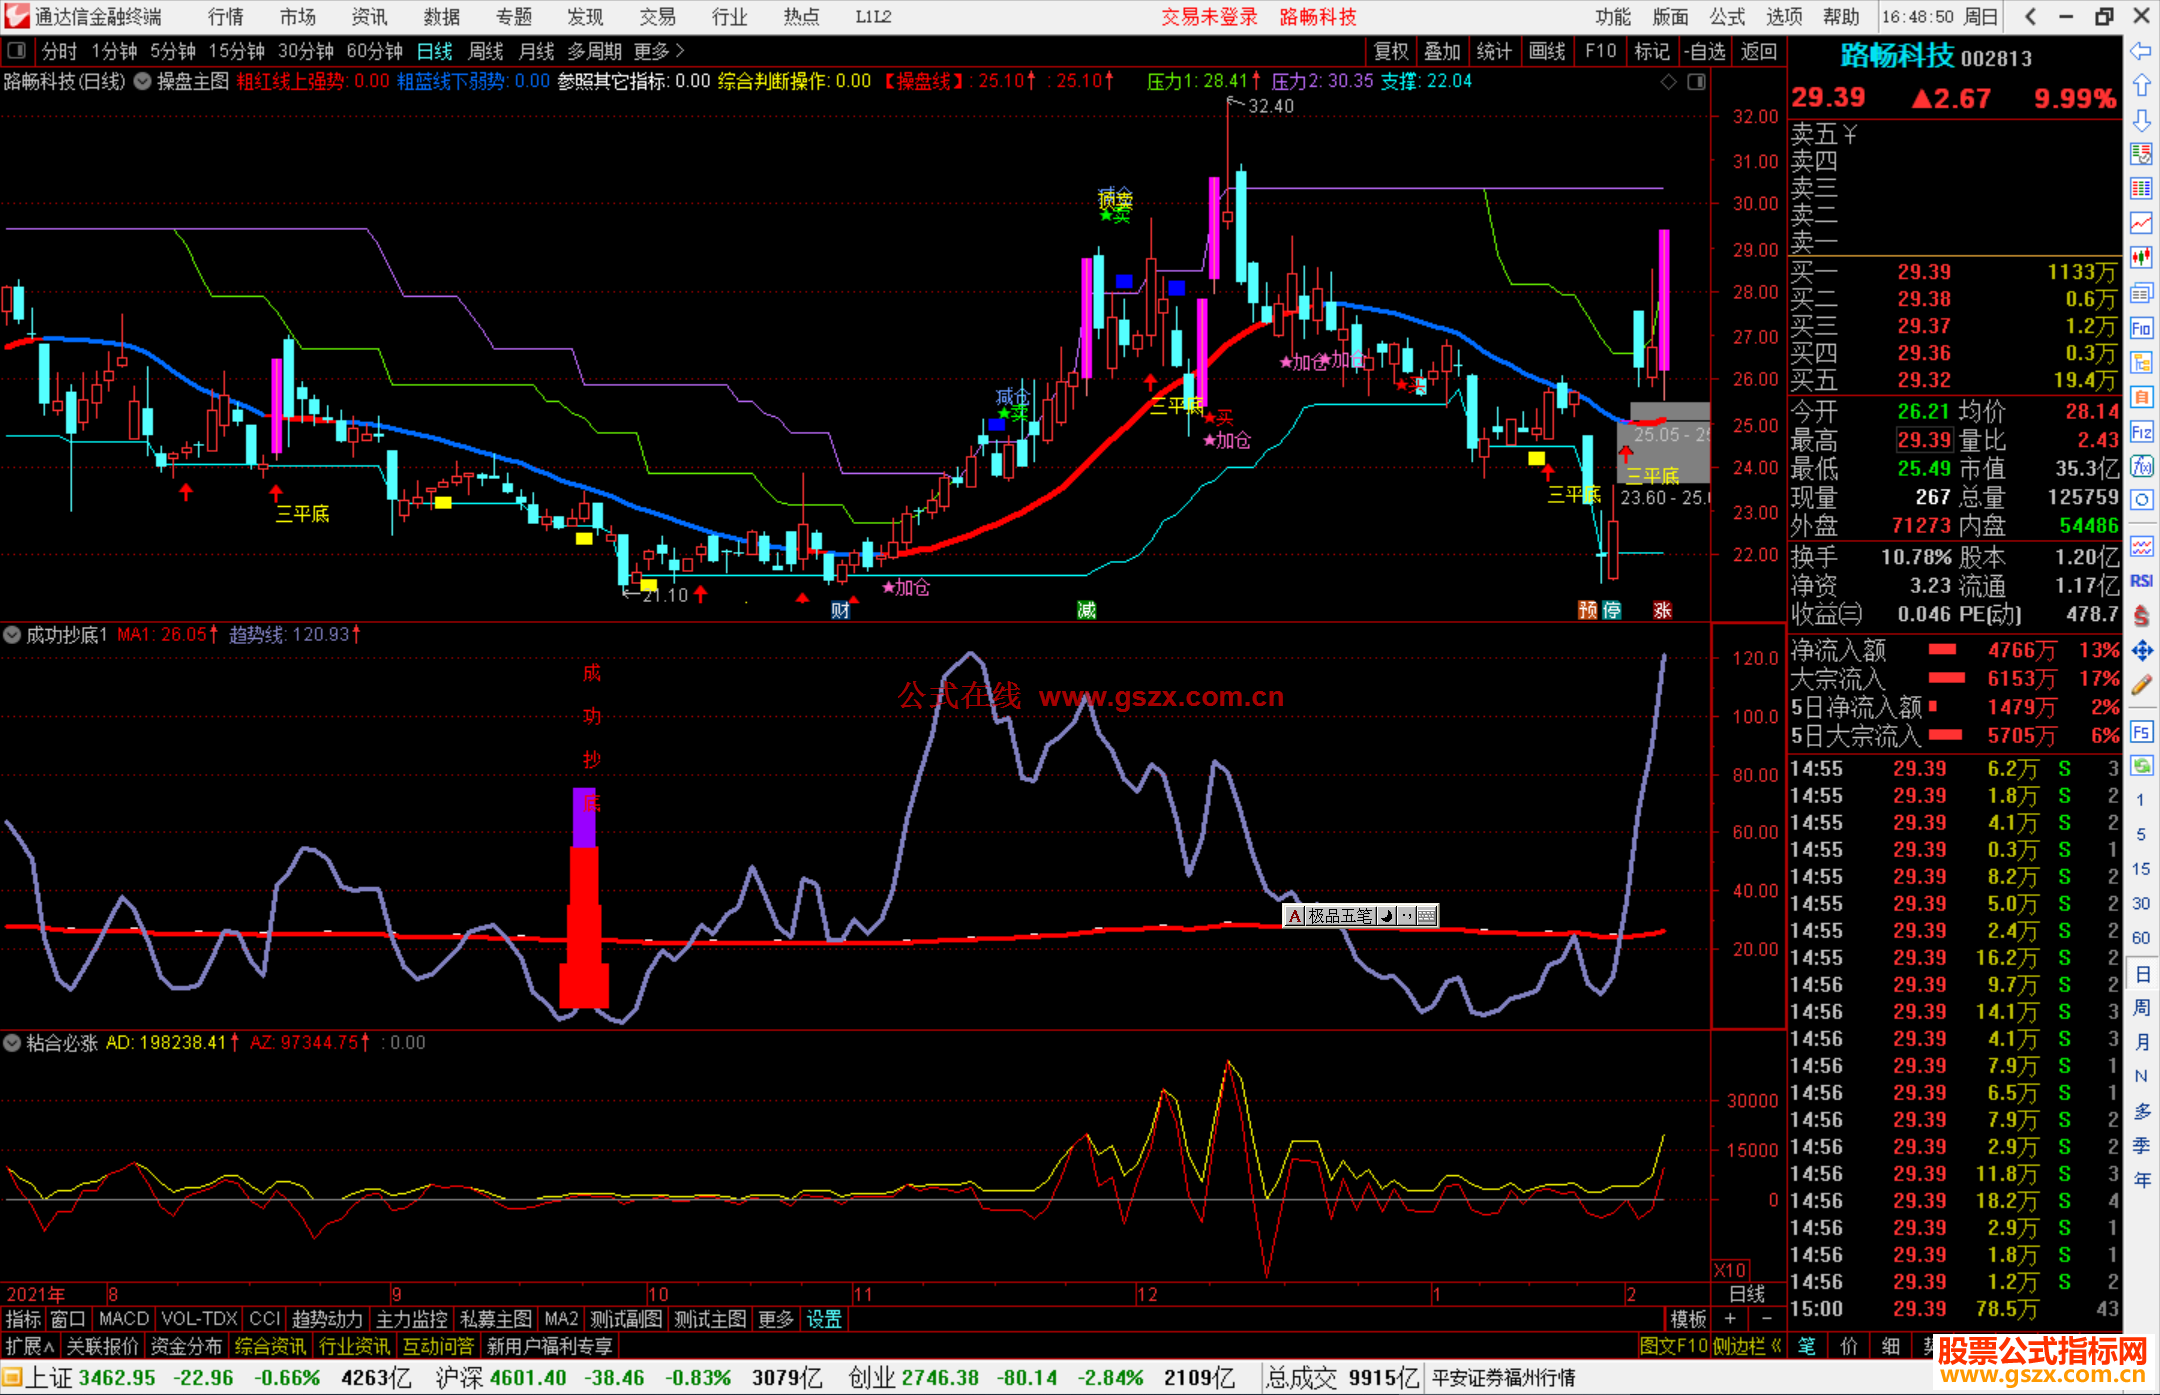The image size is (2160, 1395).
Task: Click the diamond icon atop main chart
Action: coord(1669,82)
